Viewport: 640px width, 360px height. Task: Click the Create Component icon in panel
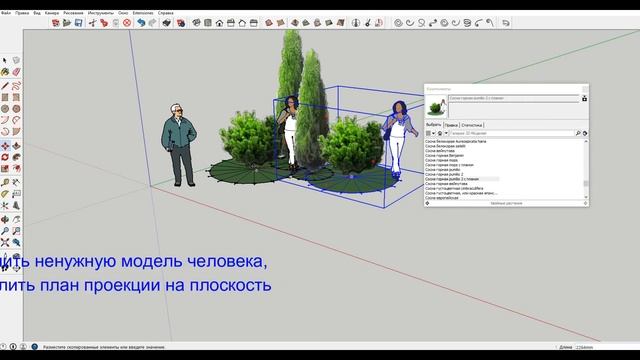pyautogui.click(x=584, y=98)
